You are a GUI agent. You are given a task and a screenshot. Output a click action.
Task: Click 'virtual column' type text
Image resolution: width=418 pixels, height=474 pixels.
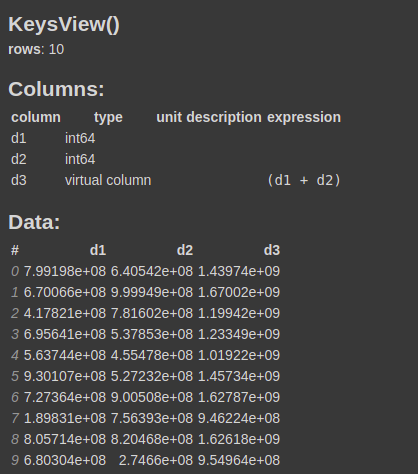click(108, 180)
